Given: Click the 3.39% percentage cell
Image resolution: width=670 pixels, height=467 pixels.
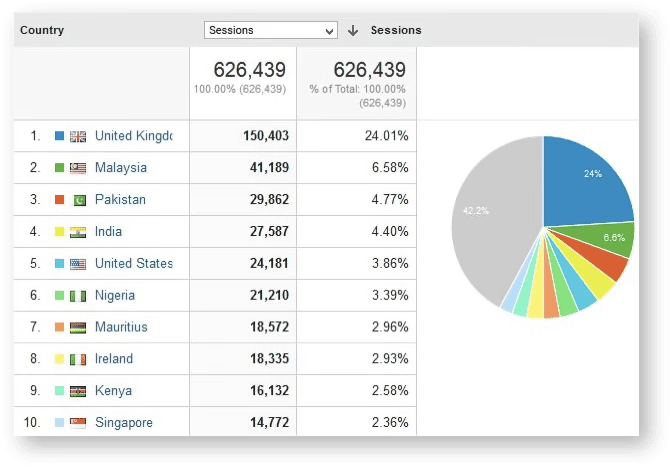Looking at the screenshot, I should click(390, 295).
